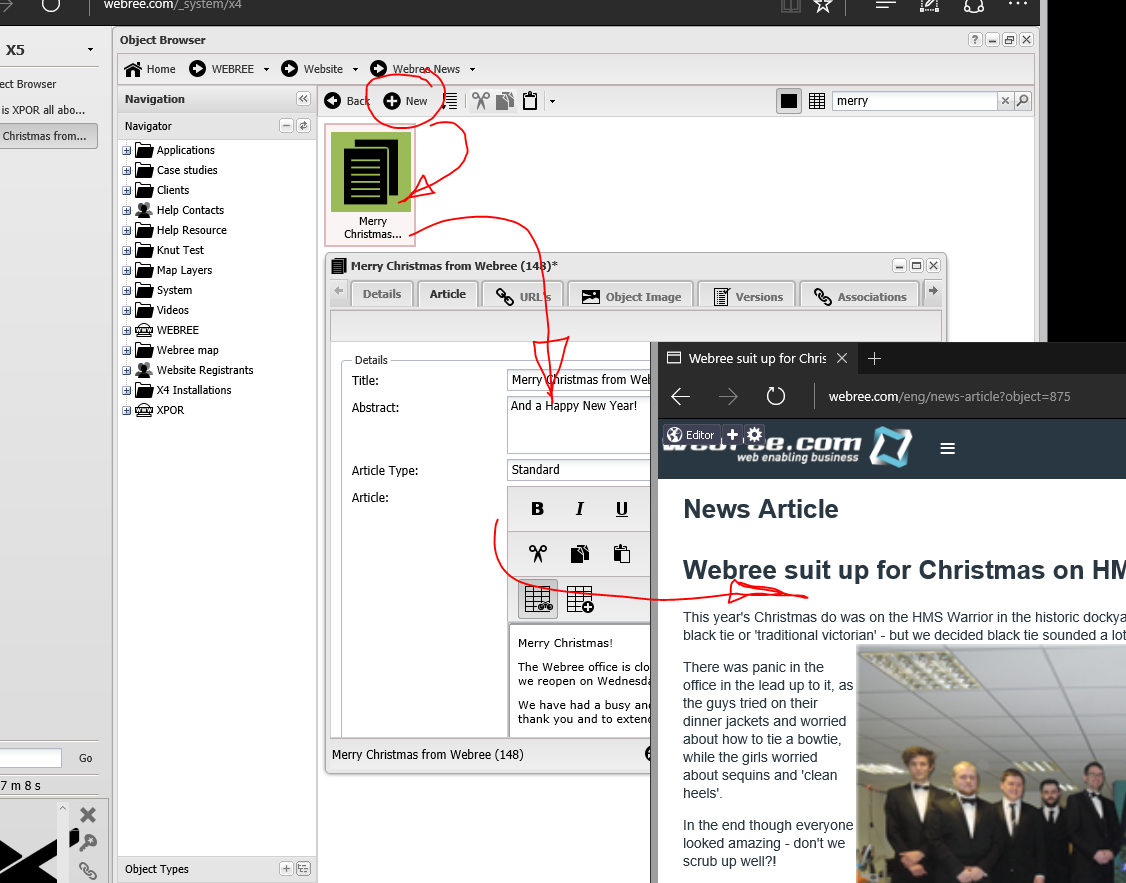1126x883 pixels.
Task: Select Knut Test folder
Action: click(x=180, y=251)
